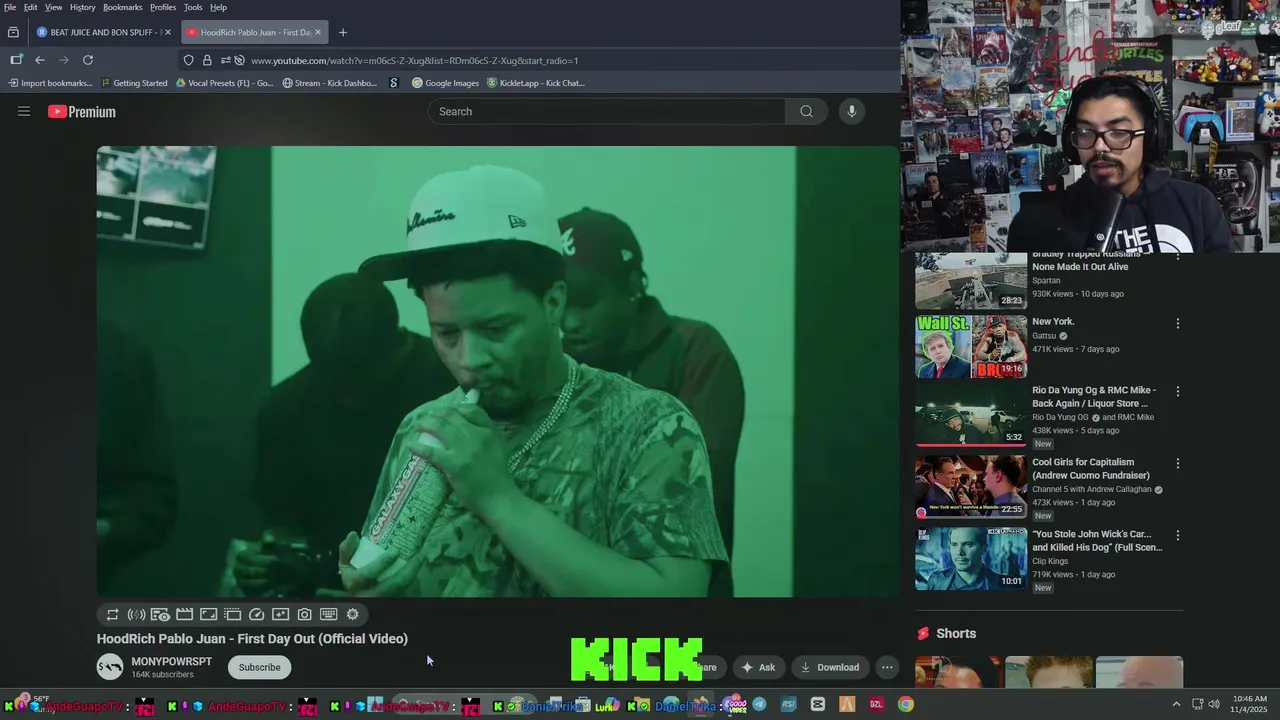Open playback speed gauge icon
The width and height of the screenshot is (1280, 720).
[x=256, y=615]
